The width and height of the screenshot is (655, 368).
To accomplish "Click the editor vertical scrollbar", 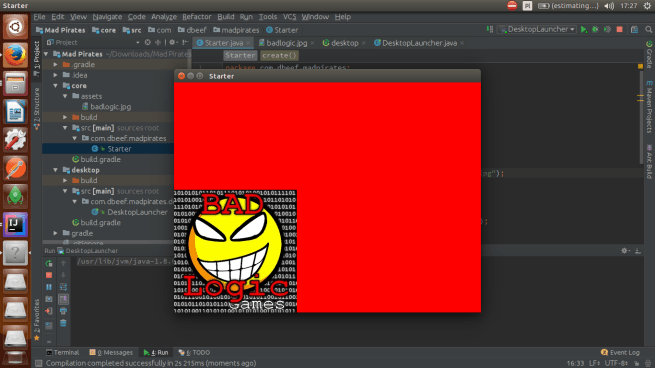I will click(x=640, y=117).
